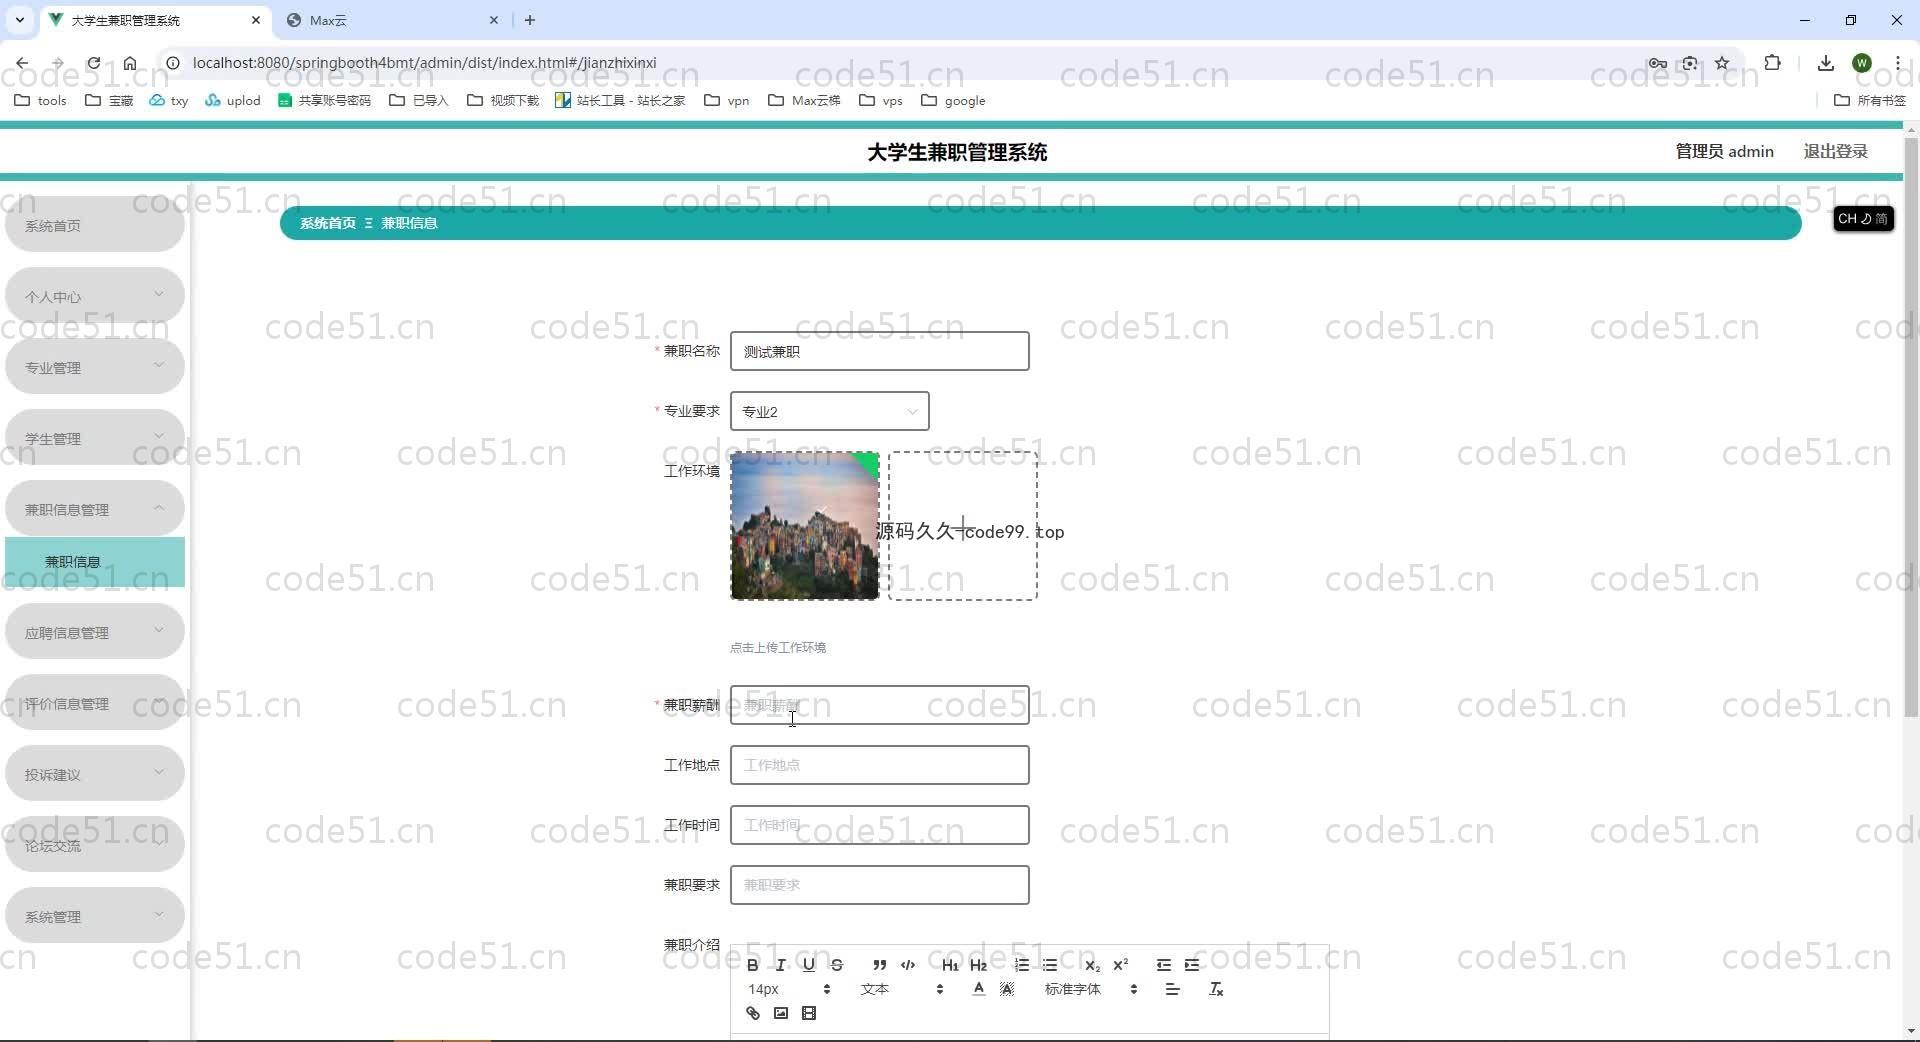Open the tools bookmark folder
1920x1042 pixels.
pos(41,100)
